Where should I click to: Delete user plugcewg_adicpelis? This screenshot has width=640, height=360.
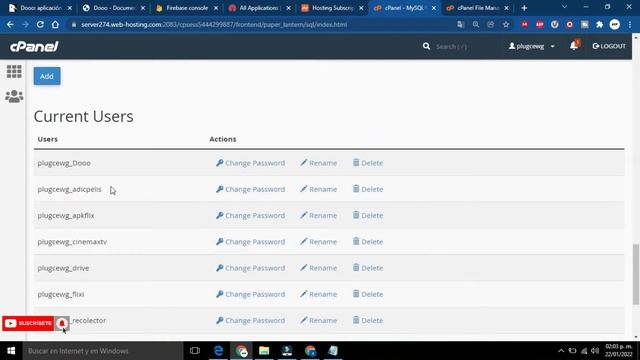click(368, 189)
